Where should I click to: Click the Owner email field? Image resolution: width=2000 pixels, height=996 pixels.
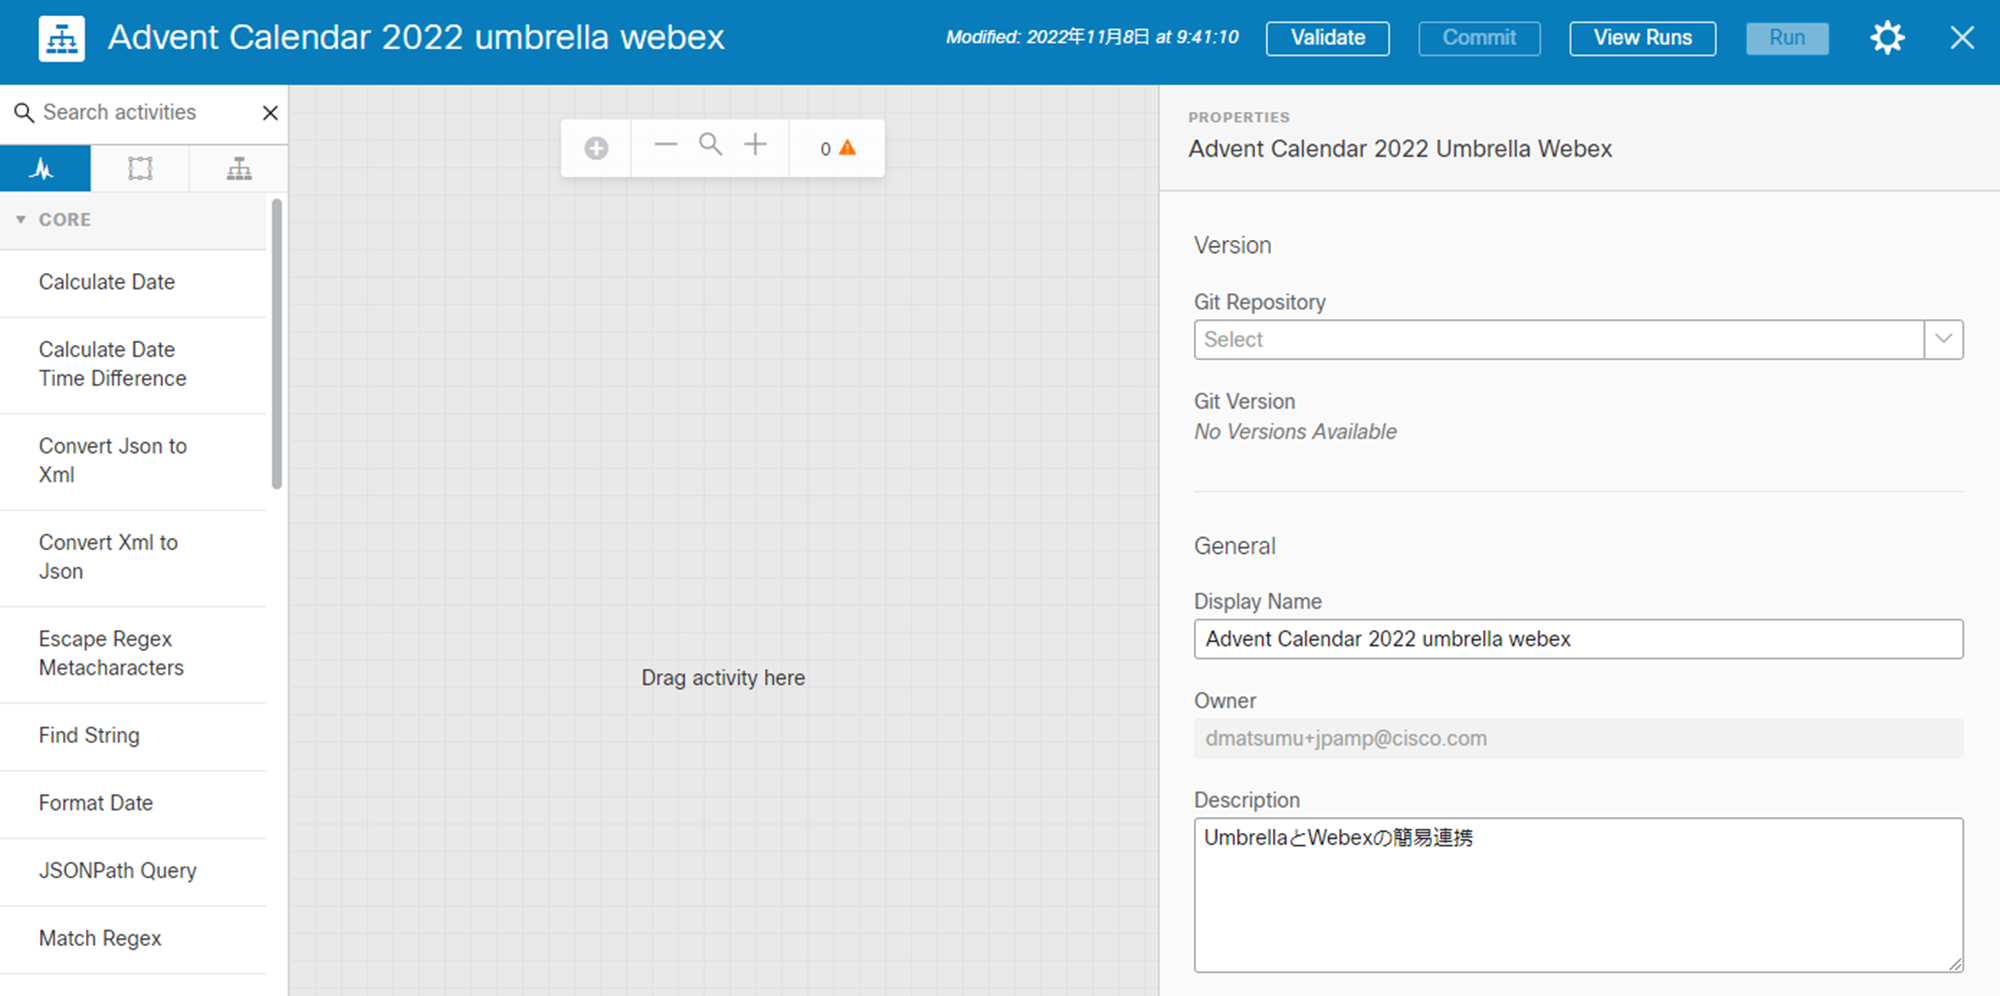pyautogui.click(x=1578, y=738)
